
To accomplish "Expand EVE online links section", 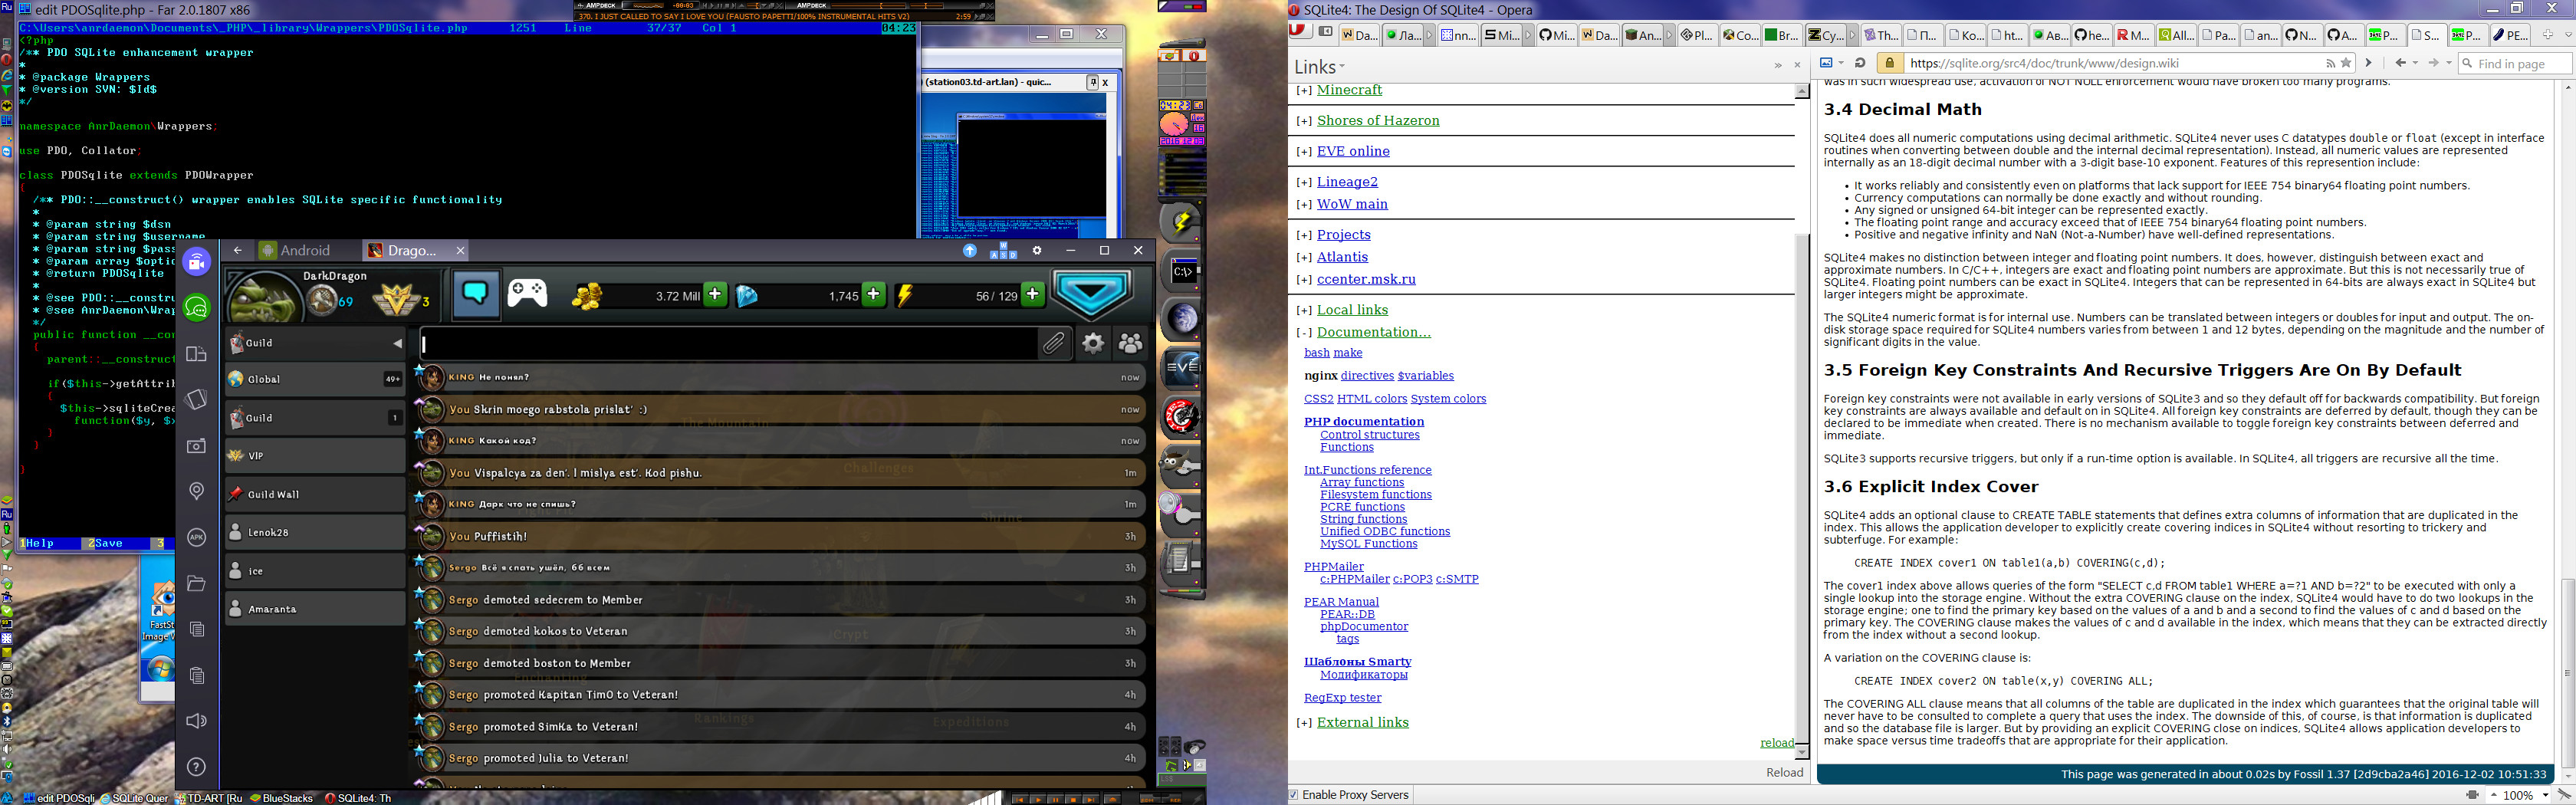I will [x=1304, y=152].
